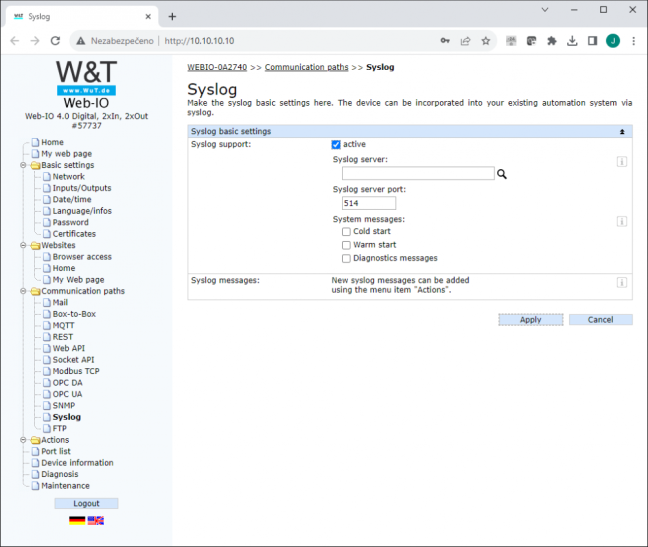Enable Diagnostics messages checkbox
Viewport: 648px width, 547px height.
tap(346, 259)
